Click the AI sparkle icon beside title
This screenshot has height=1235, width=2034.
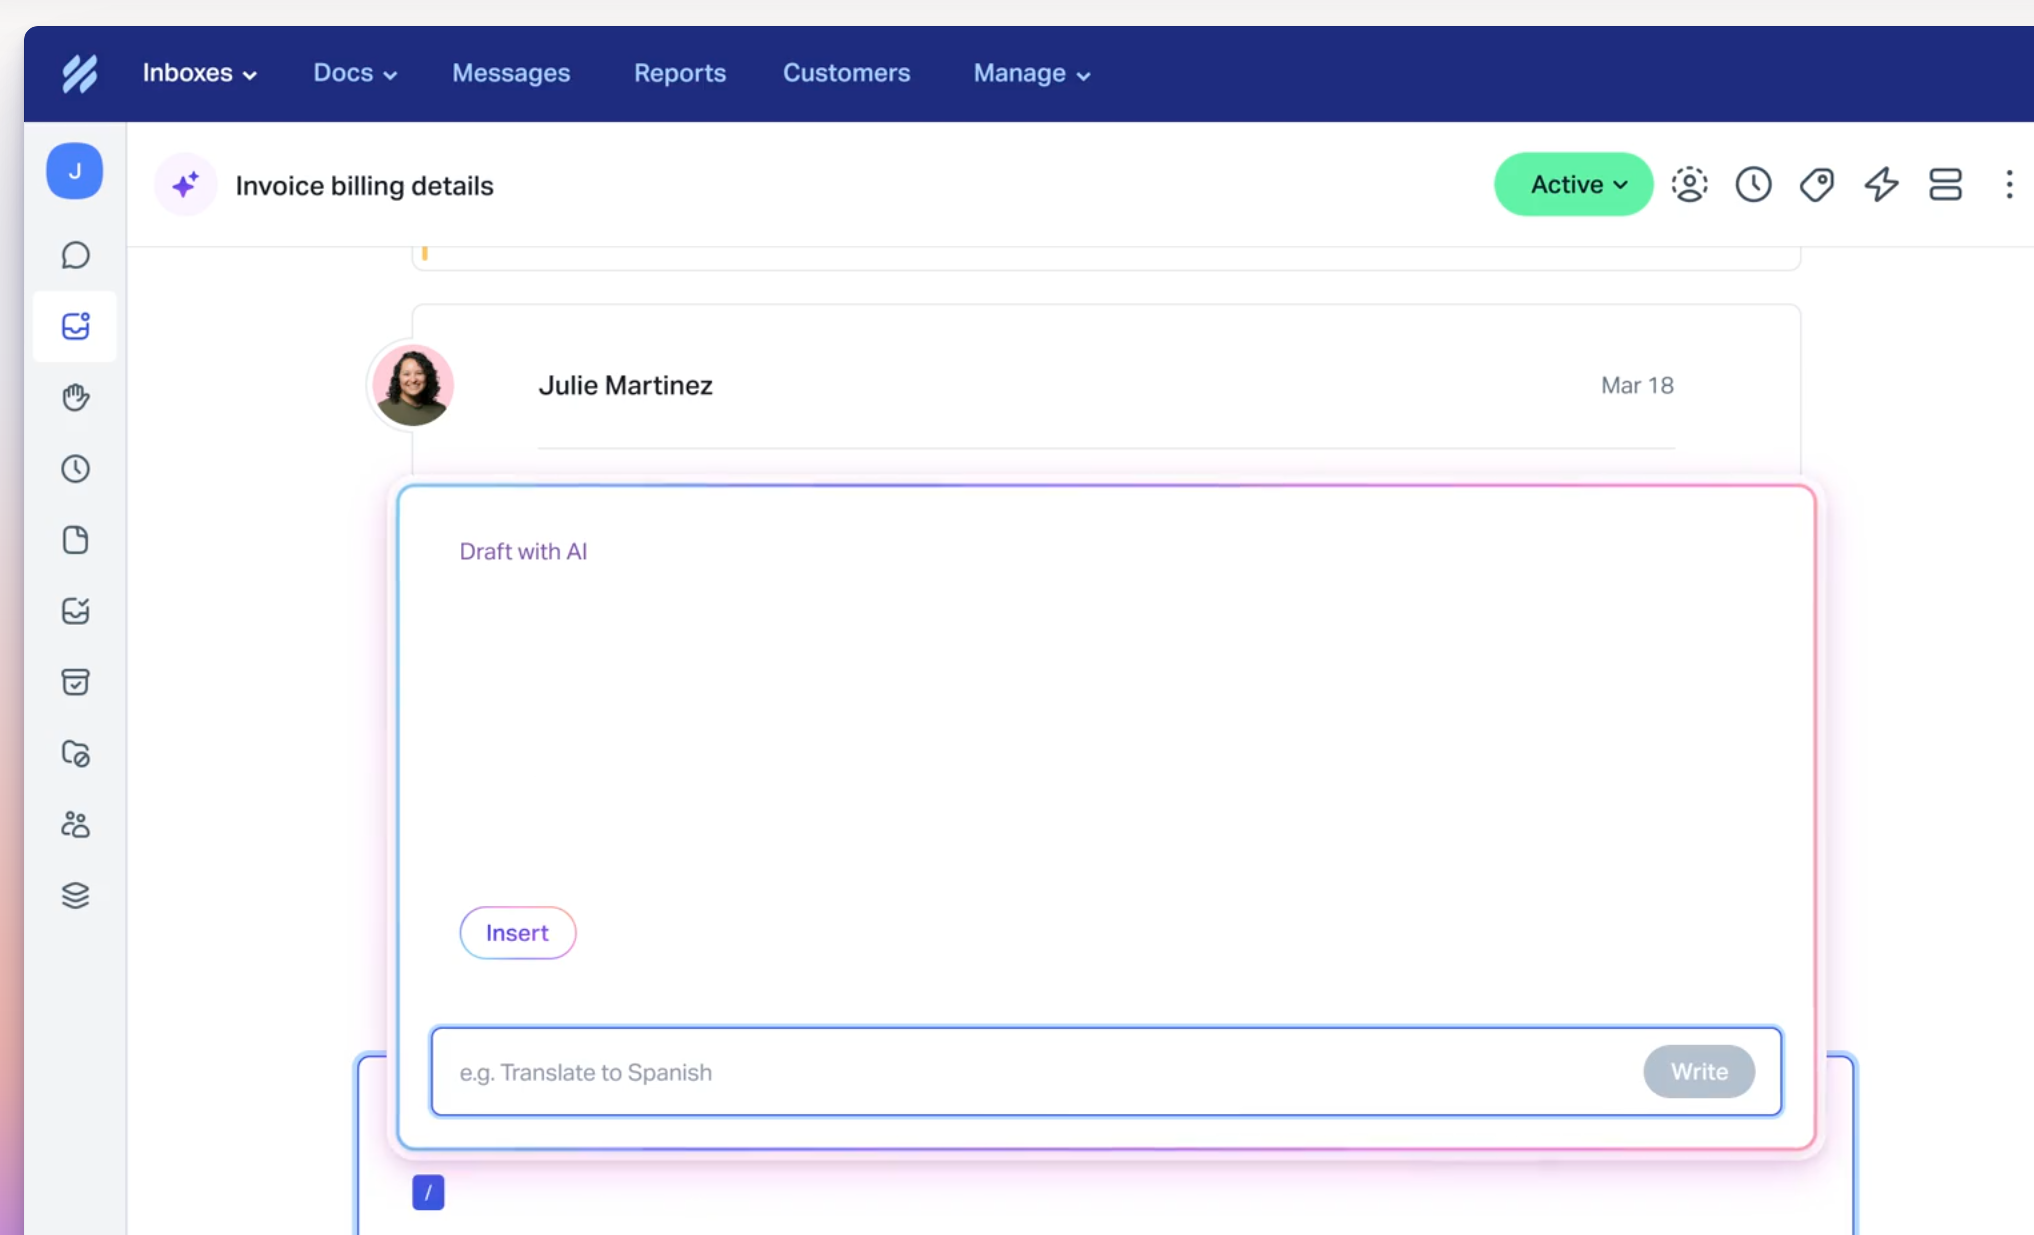pyautogui.click(x=186, y=185)
